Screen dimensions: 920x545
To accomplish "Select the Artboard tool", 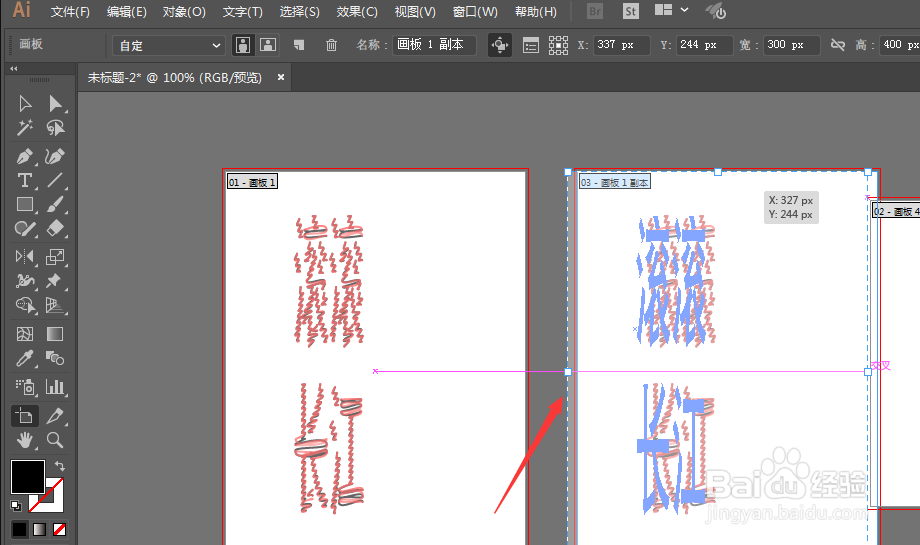I will point(25,416).
